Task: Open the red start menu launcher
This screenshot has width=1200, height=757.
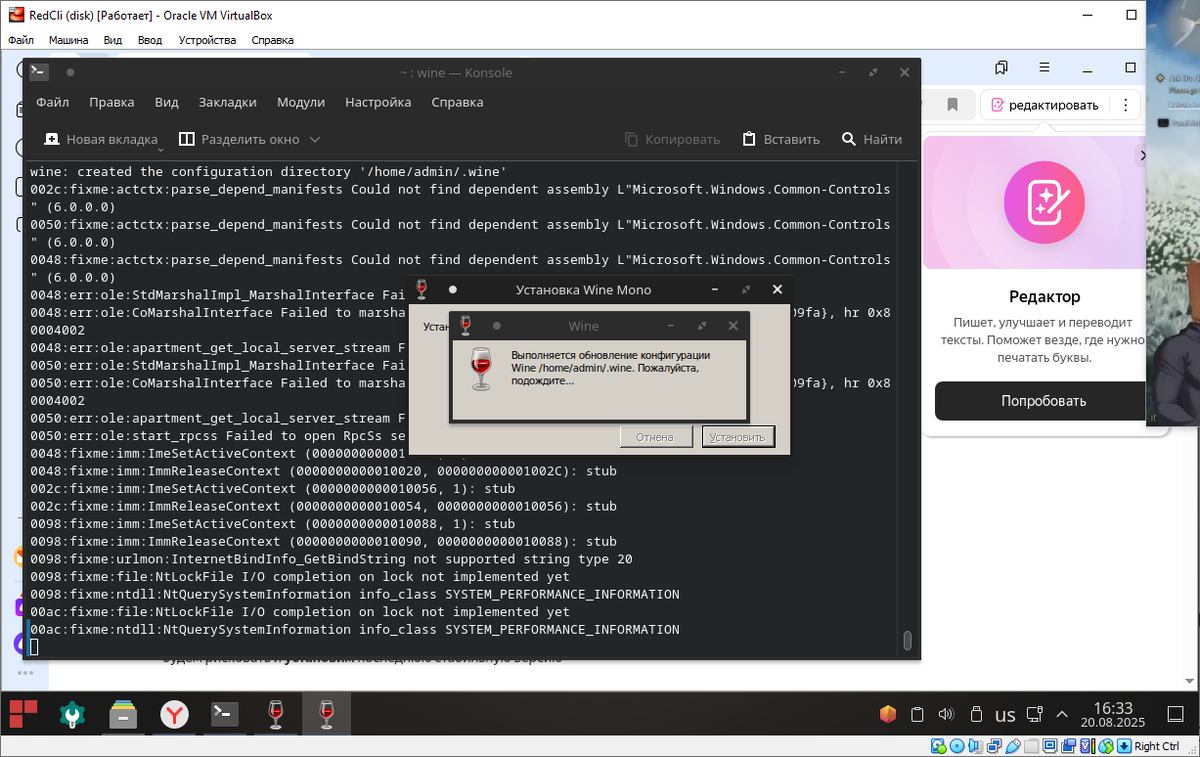Action: point(23,714)
